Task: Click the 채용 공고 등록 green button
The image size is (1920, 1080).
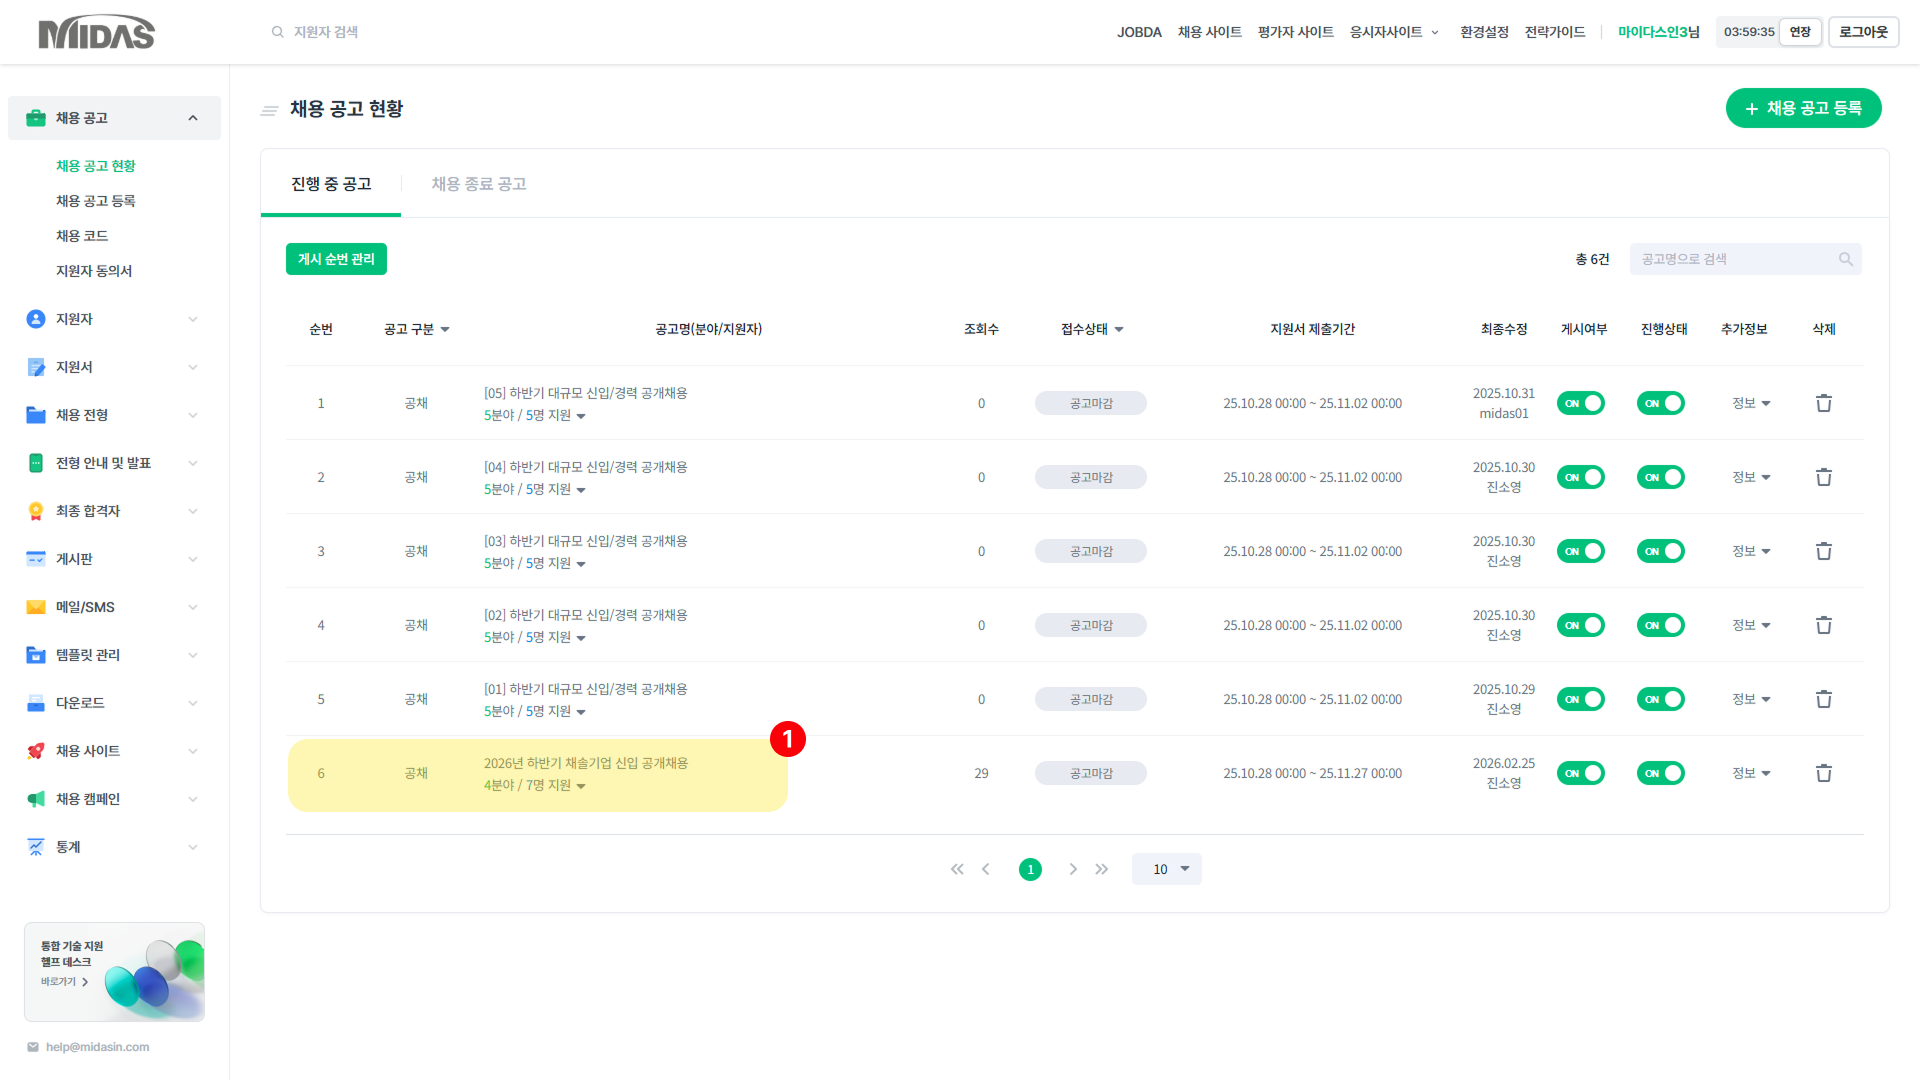Action: coord(1802,108)
